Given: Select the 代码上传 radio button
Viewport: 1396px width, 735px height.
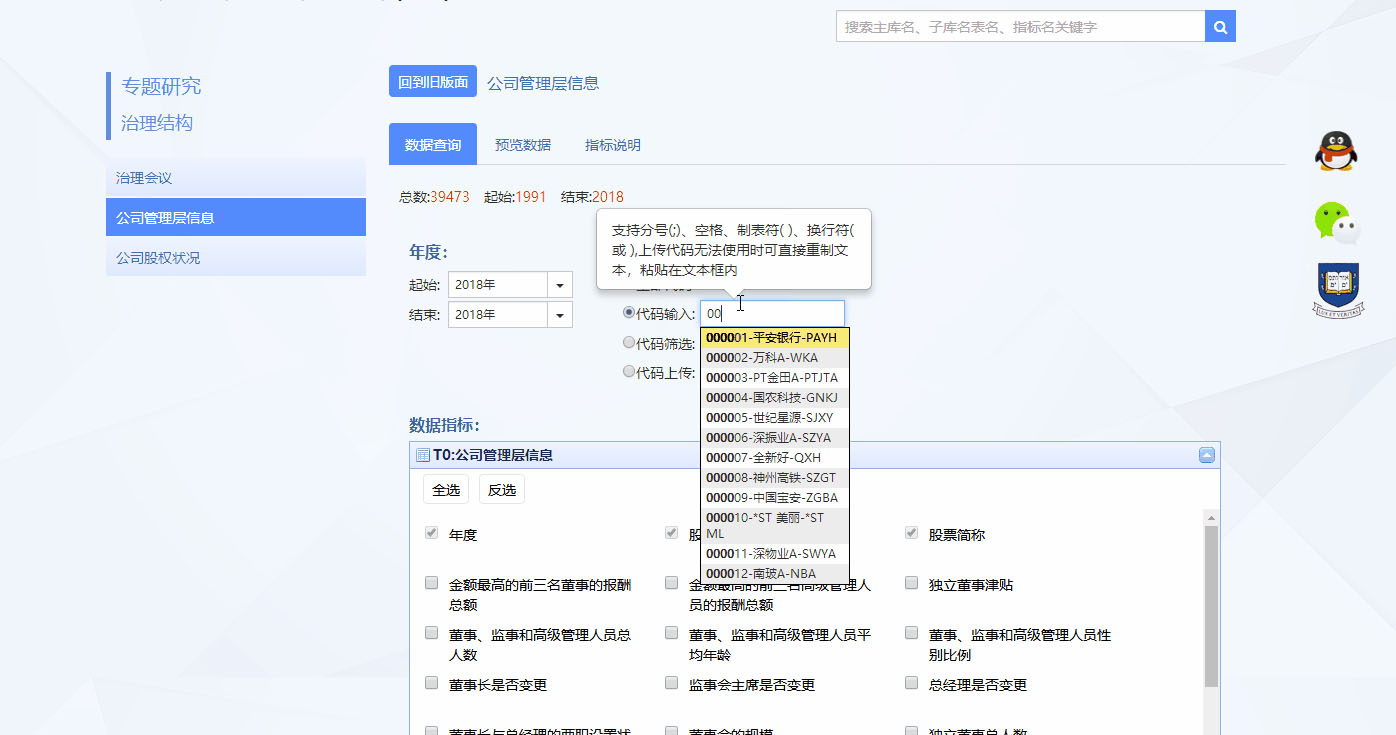Looking at the screenshot, I should coord(629,371).
